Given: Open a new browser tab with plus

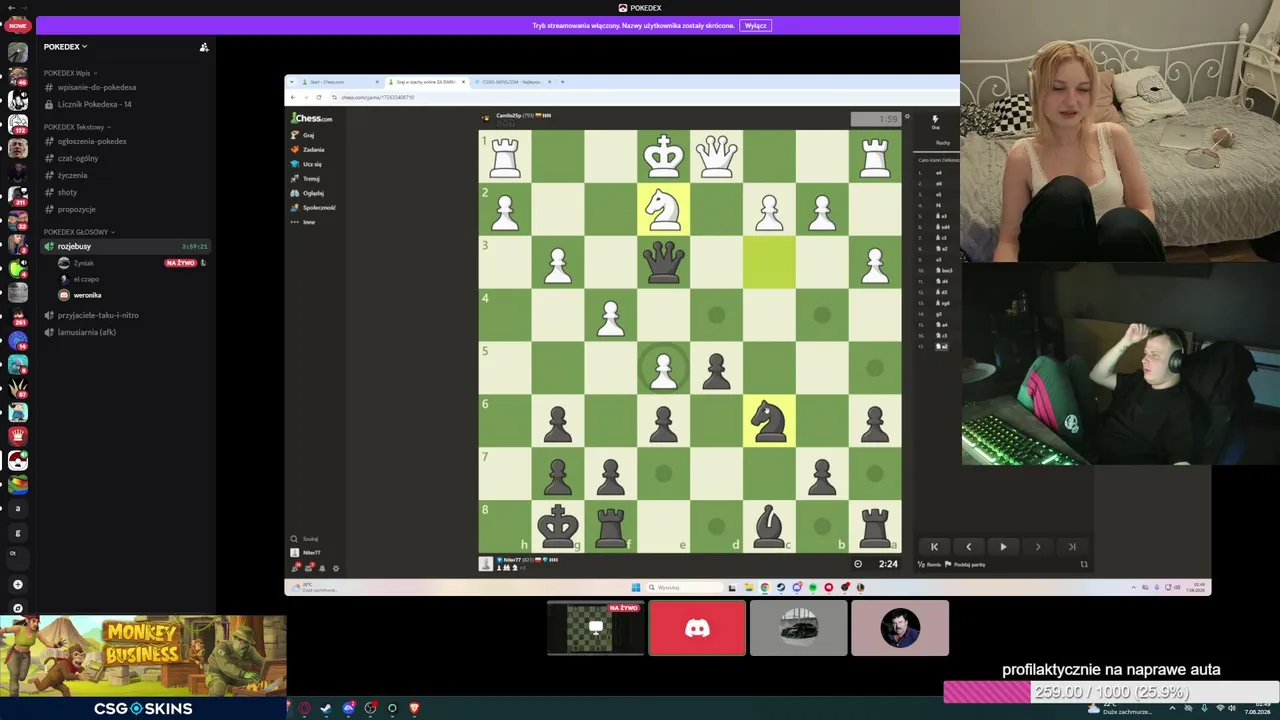Looking at the screenshot, I should click(x=563, y=82).
